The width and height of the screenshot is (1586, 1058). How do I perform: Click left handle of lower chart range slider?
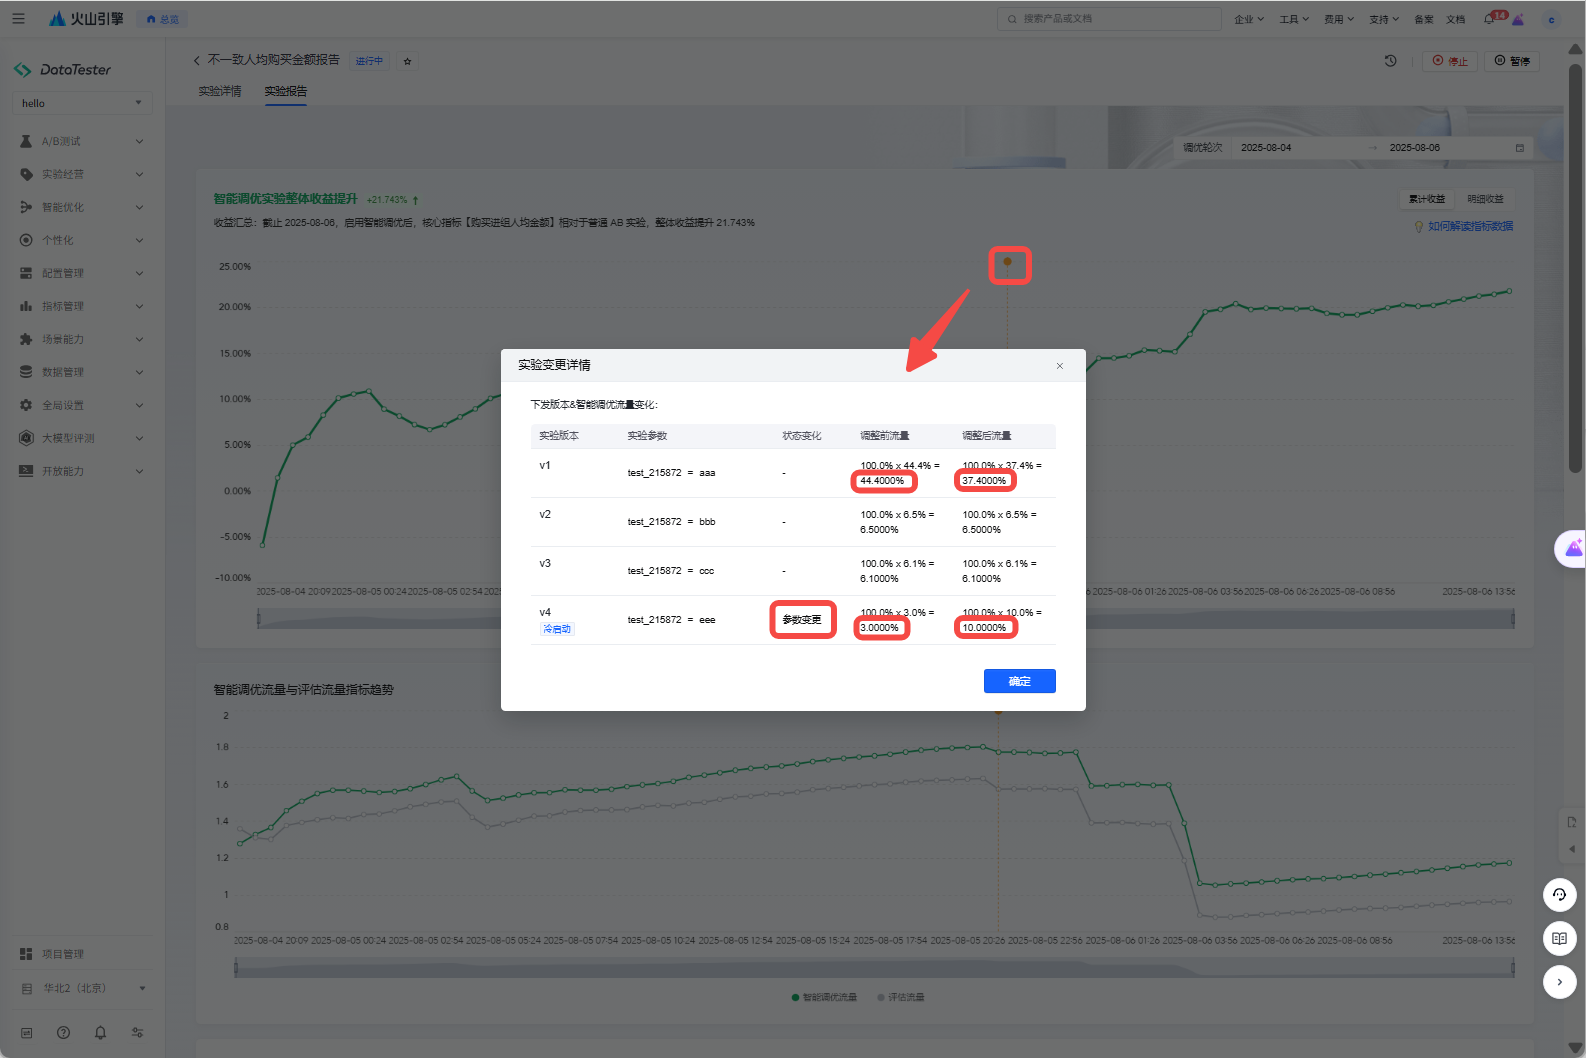tap(236, 967)
